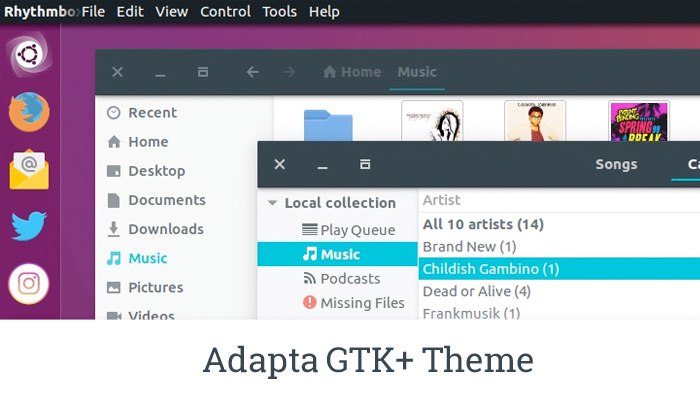Screen dimensions: 700x400
Task: Select the album cover with man portrait
Action: tap(535, 121)
